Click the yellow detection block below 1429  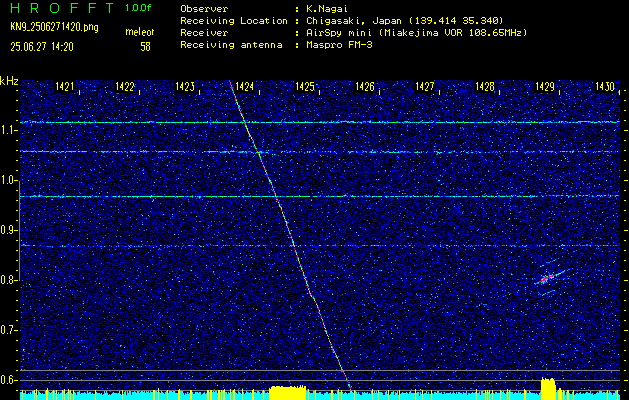click(548, 388)
